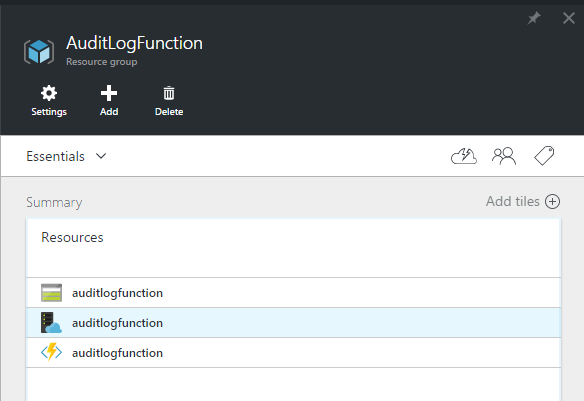Open the users access icon
The height and width of the screenshot is (401, 584).
coord(504,156)
